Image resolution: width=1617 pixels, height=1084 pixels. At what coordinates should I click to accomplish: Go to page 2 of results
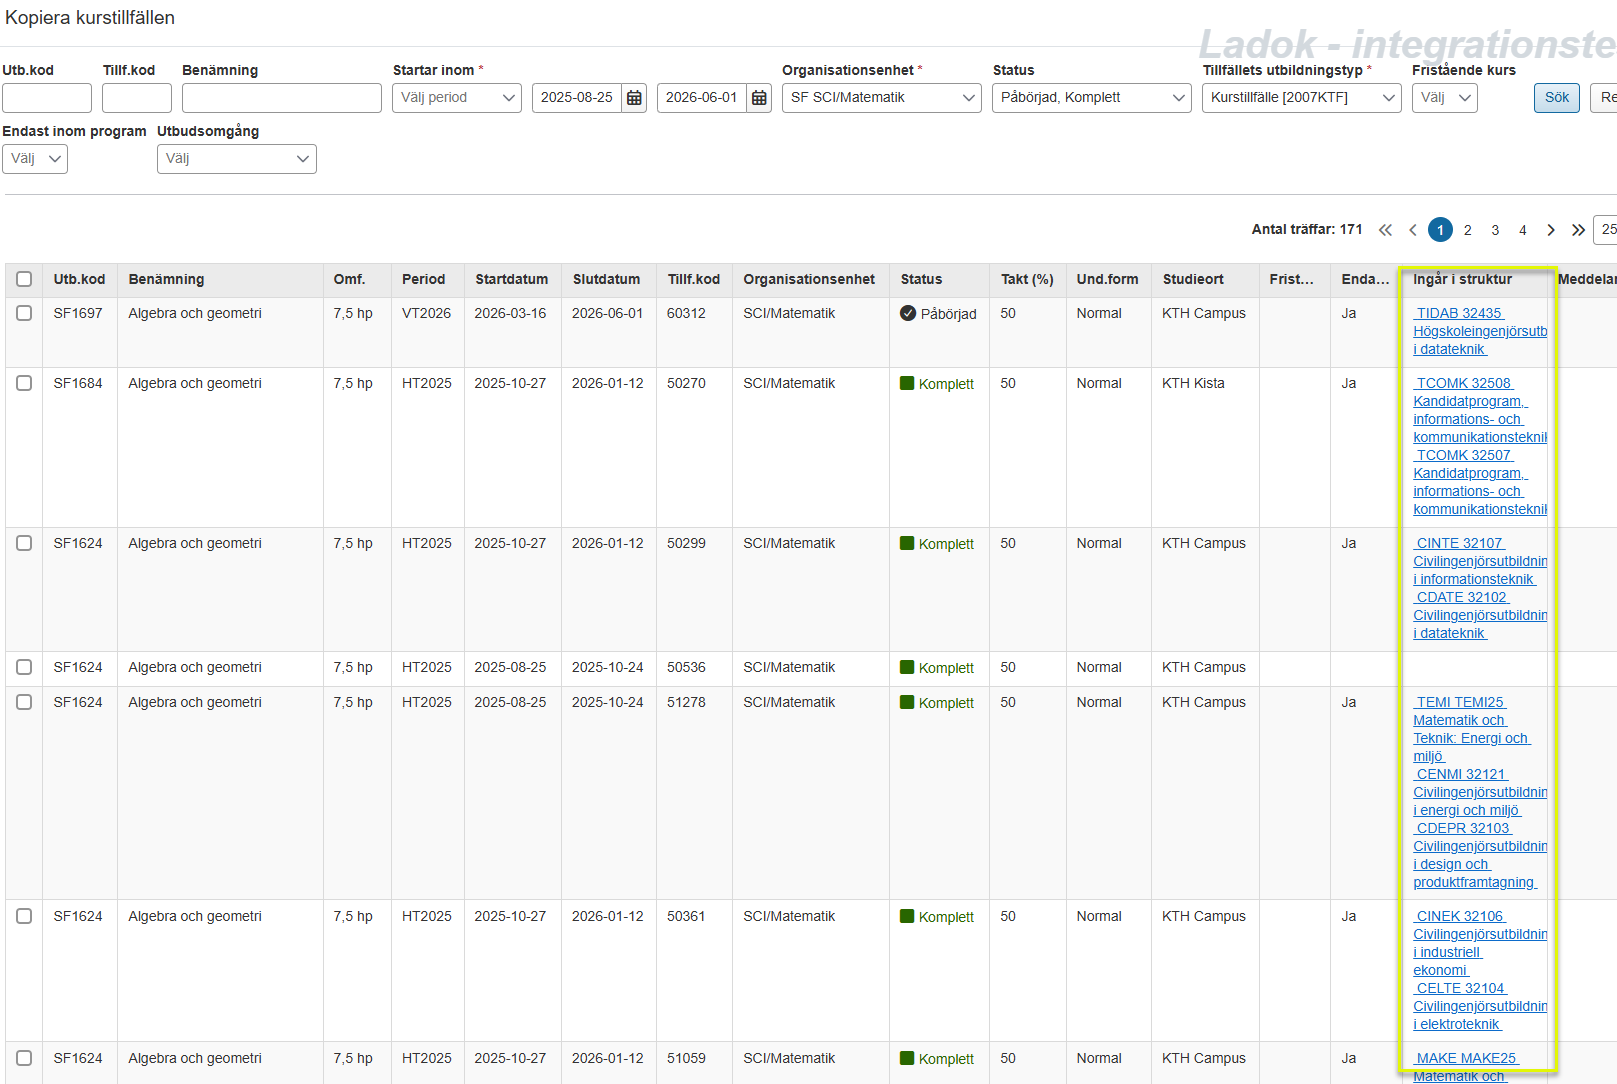pos(1467,230)
